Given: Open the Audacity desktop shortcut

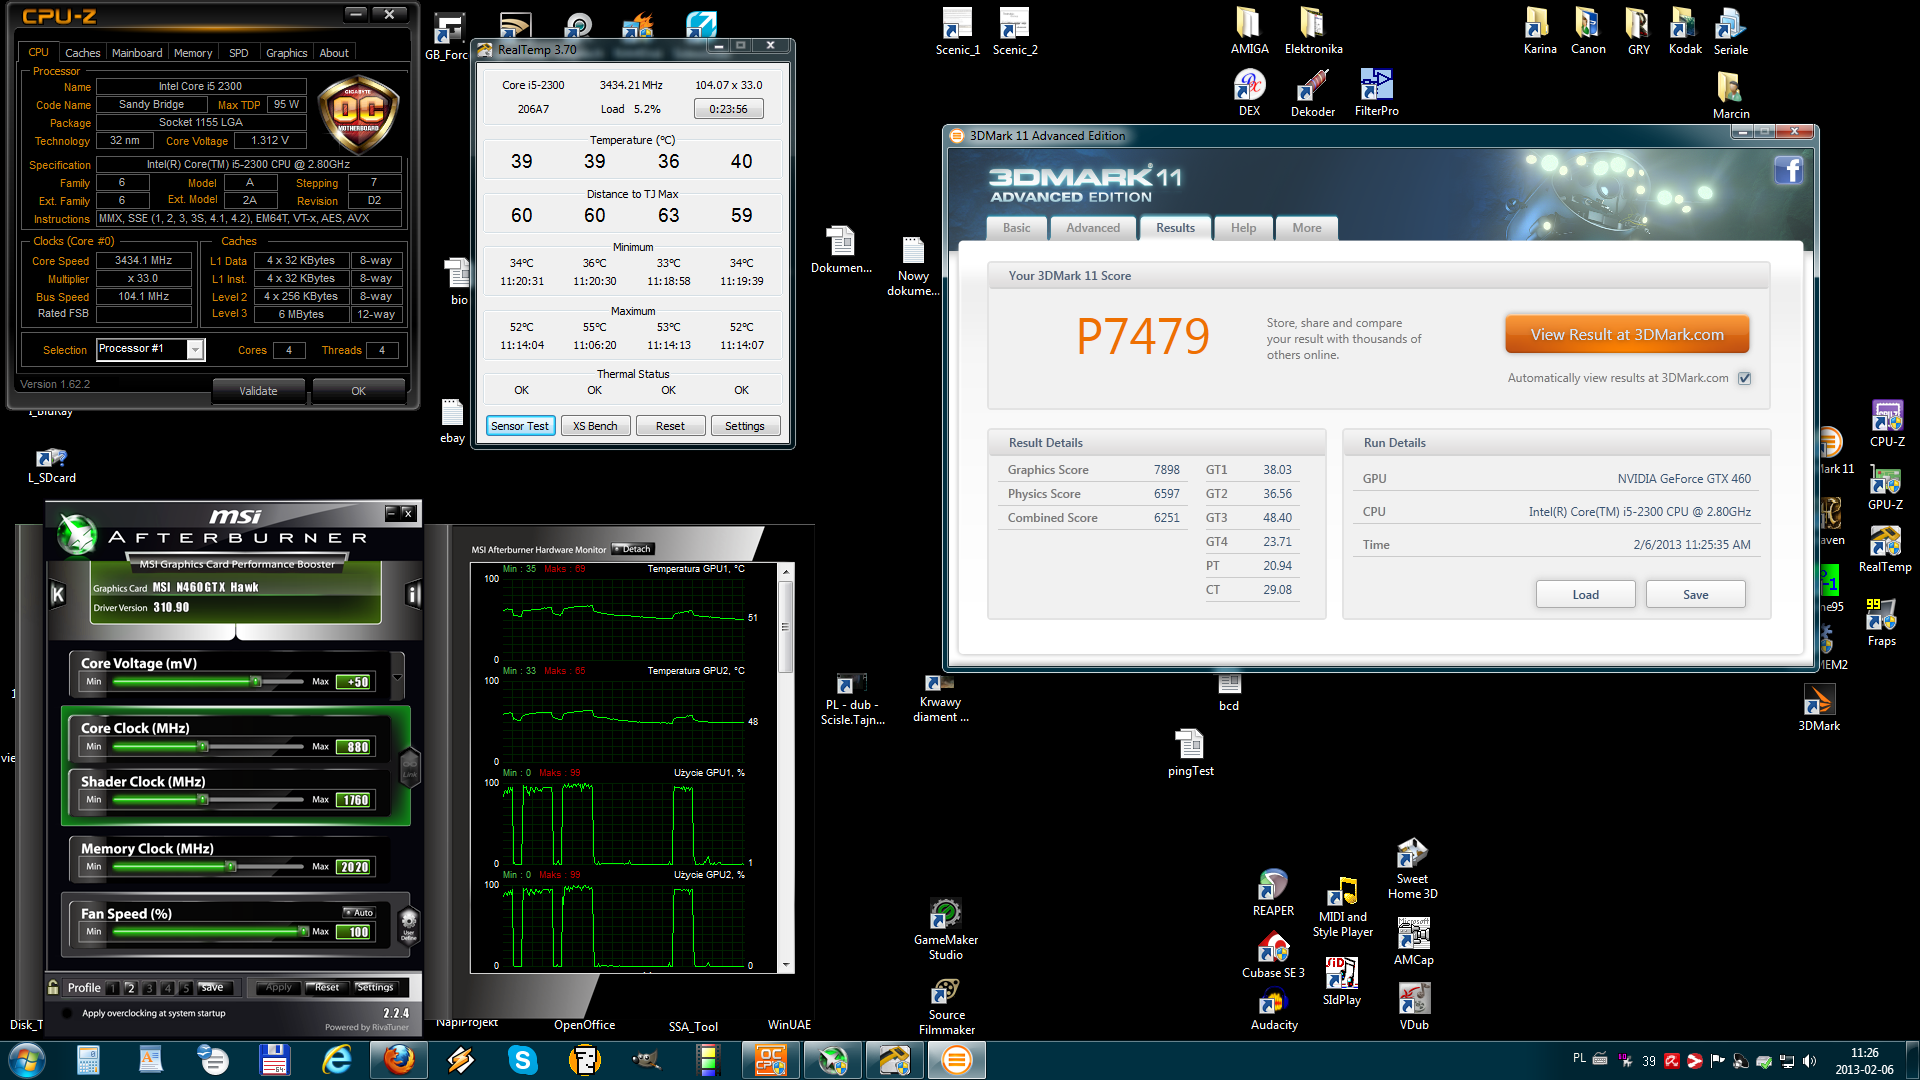Looking at the screenshot, I should click(1274, 1010).
